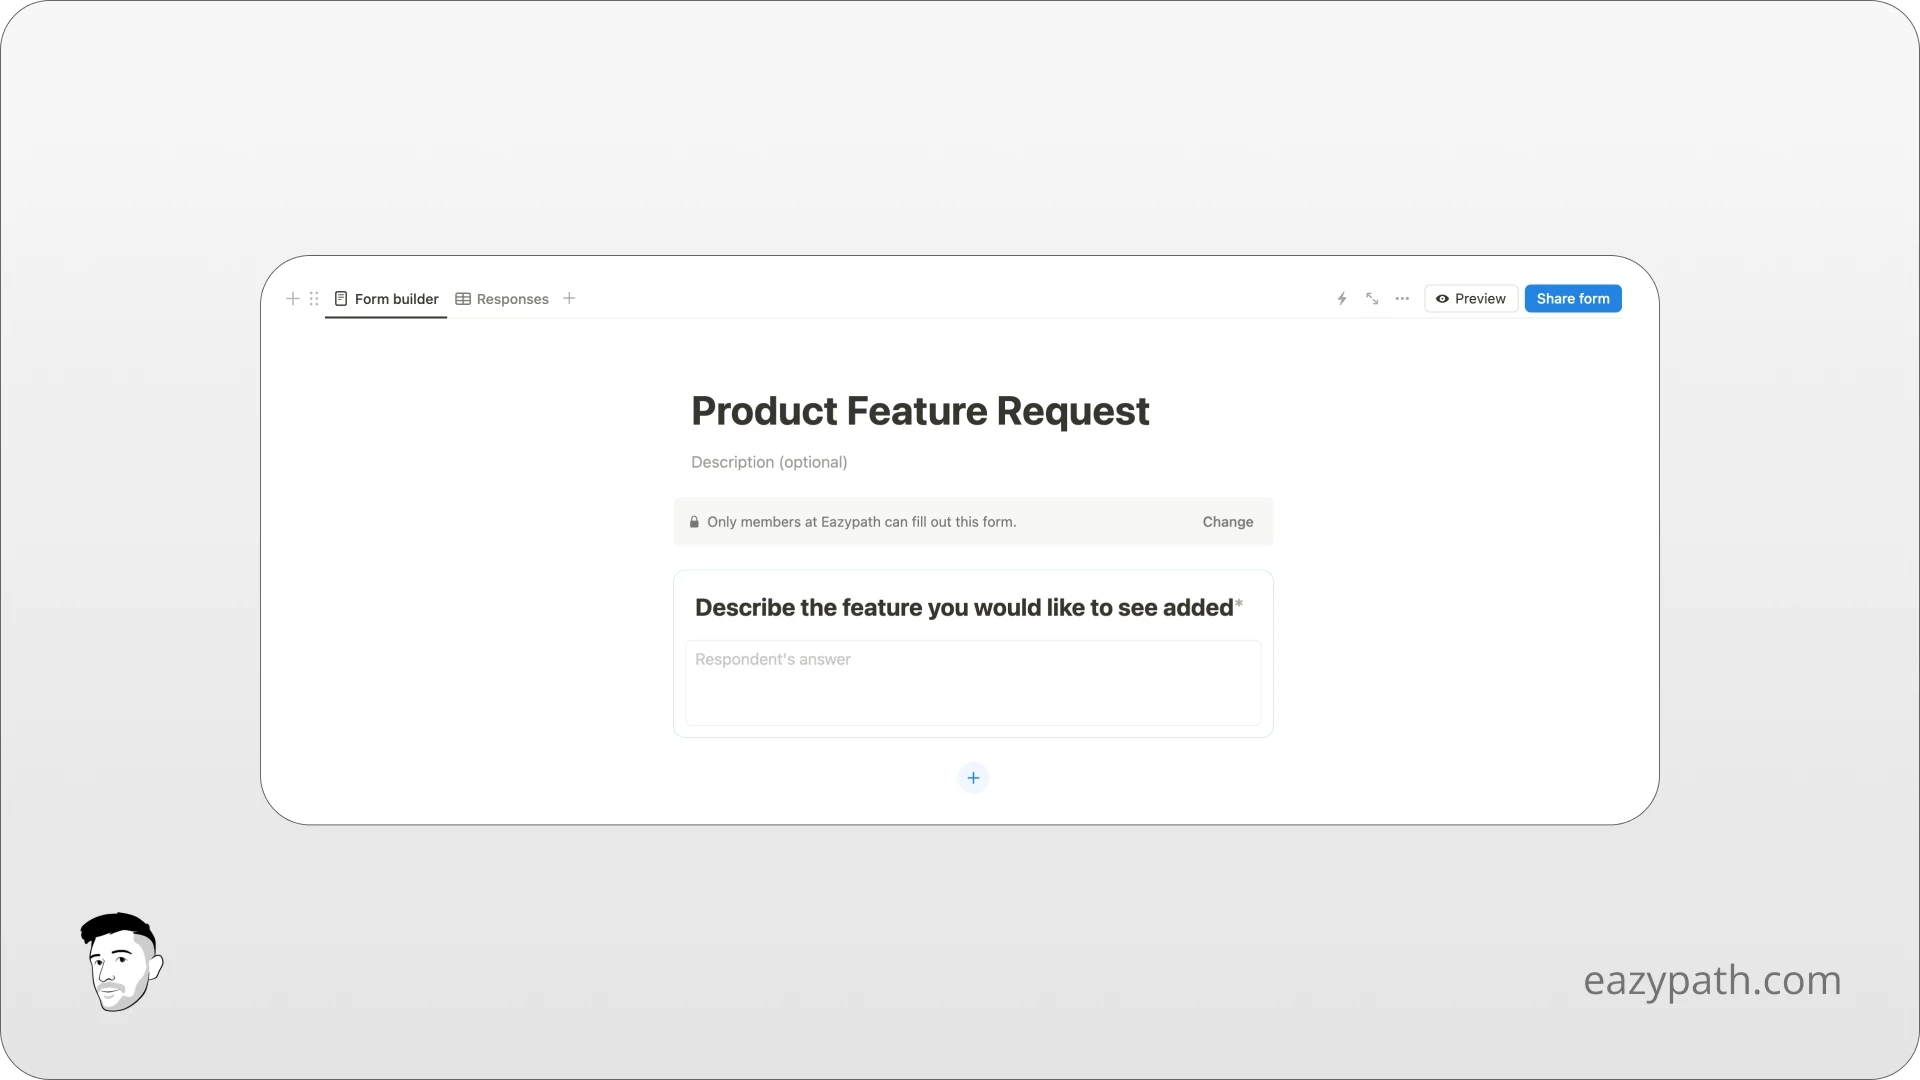This screenshot has width=1920, height=1080.
Task: Click the lock icon in the access banner
Action: click(694, 521)
